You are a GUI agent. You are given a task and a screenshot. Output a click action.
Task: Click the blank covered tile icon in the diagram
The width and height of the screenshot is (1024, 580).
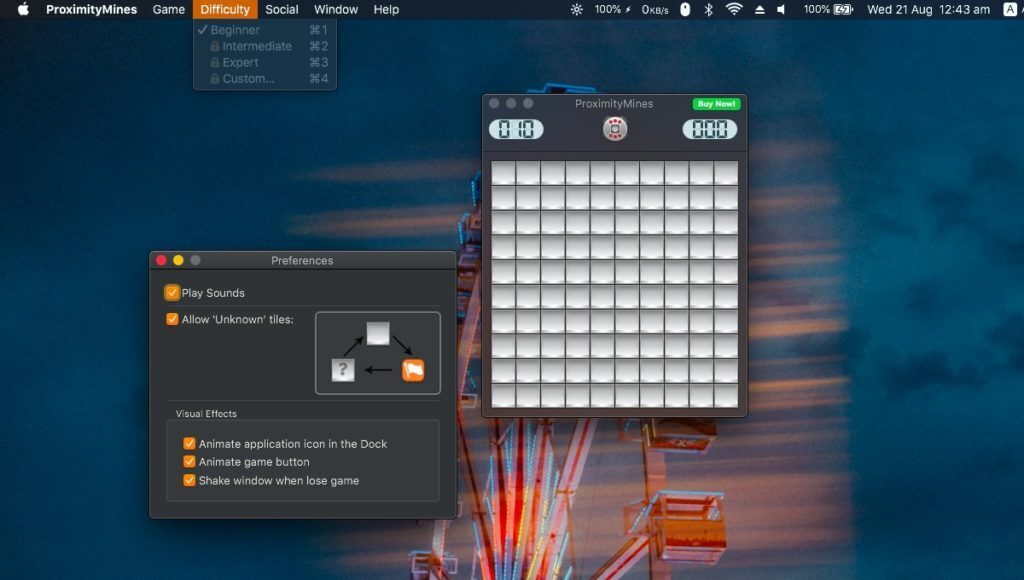[376, 331]
